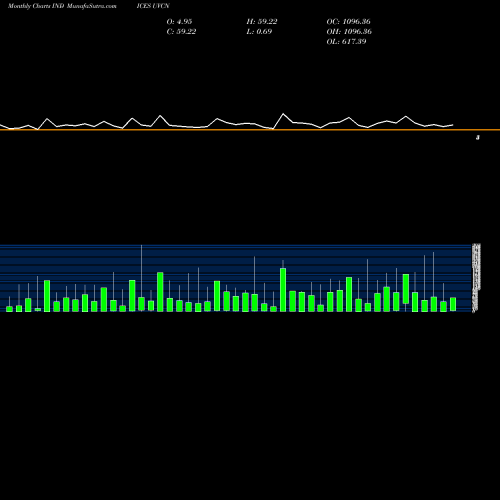This screenshot has height=500, width=500.
Task: Click the highest peak of the white line
Action: 283,114
